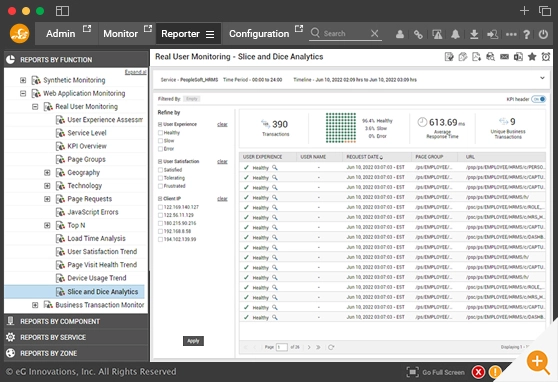Open the Reporter menu

pos(188,34)
